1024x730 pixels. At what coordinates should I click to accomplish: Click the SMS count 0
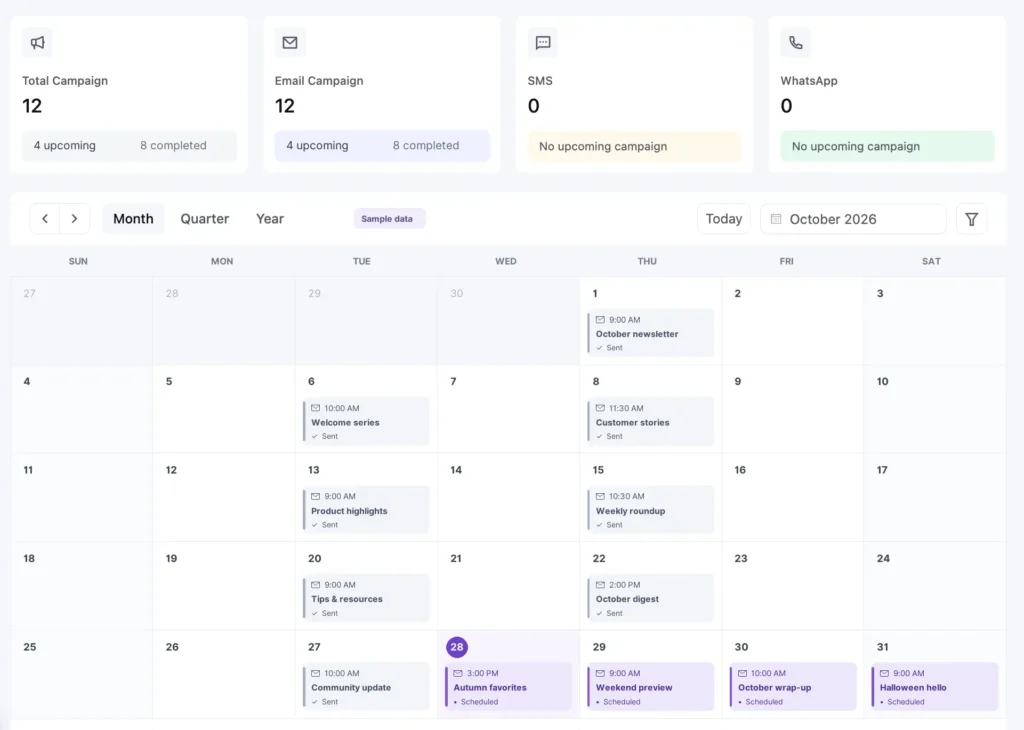tap(534, 106)
